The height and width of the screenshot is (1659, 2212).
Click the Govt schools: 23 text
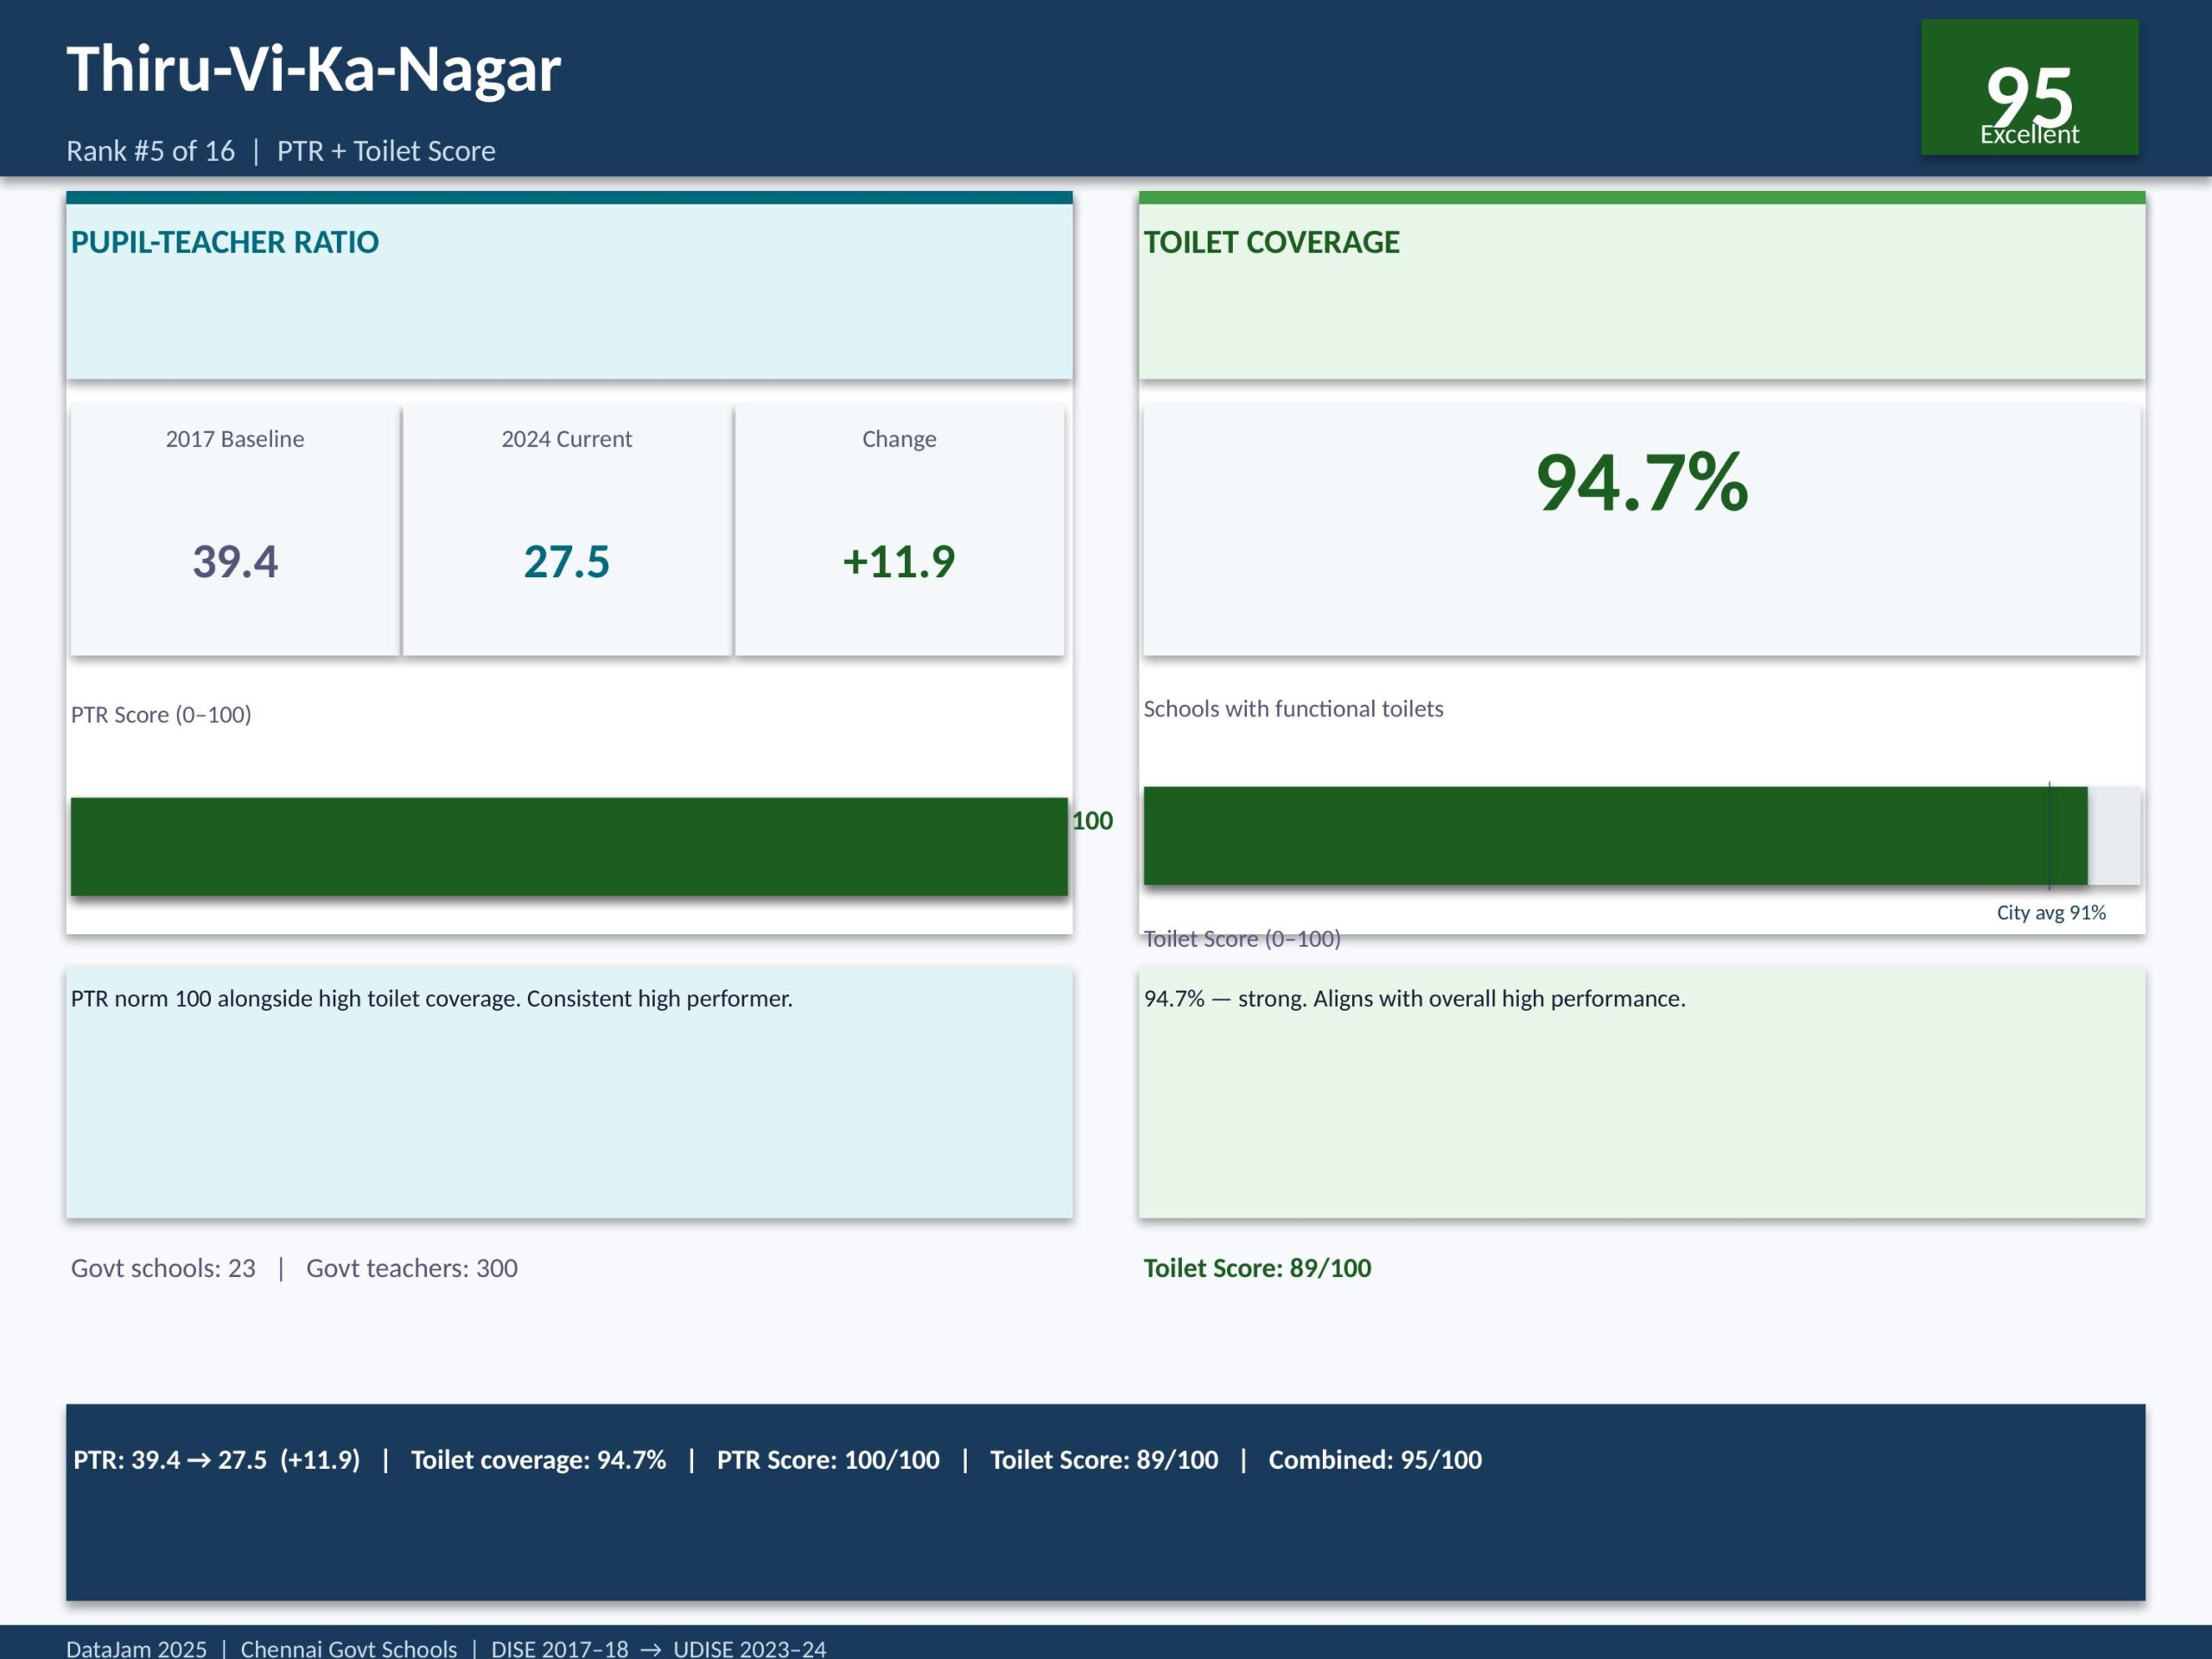(163, 1268)
